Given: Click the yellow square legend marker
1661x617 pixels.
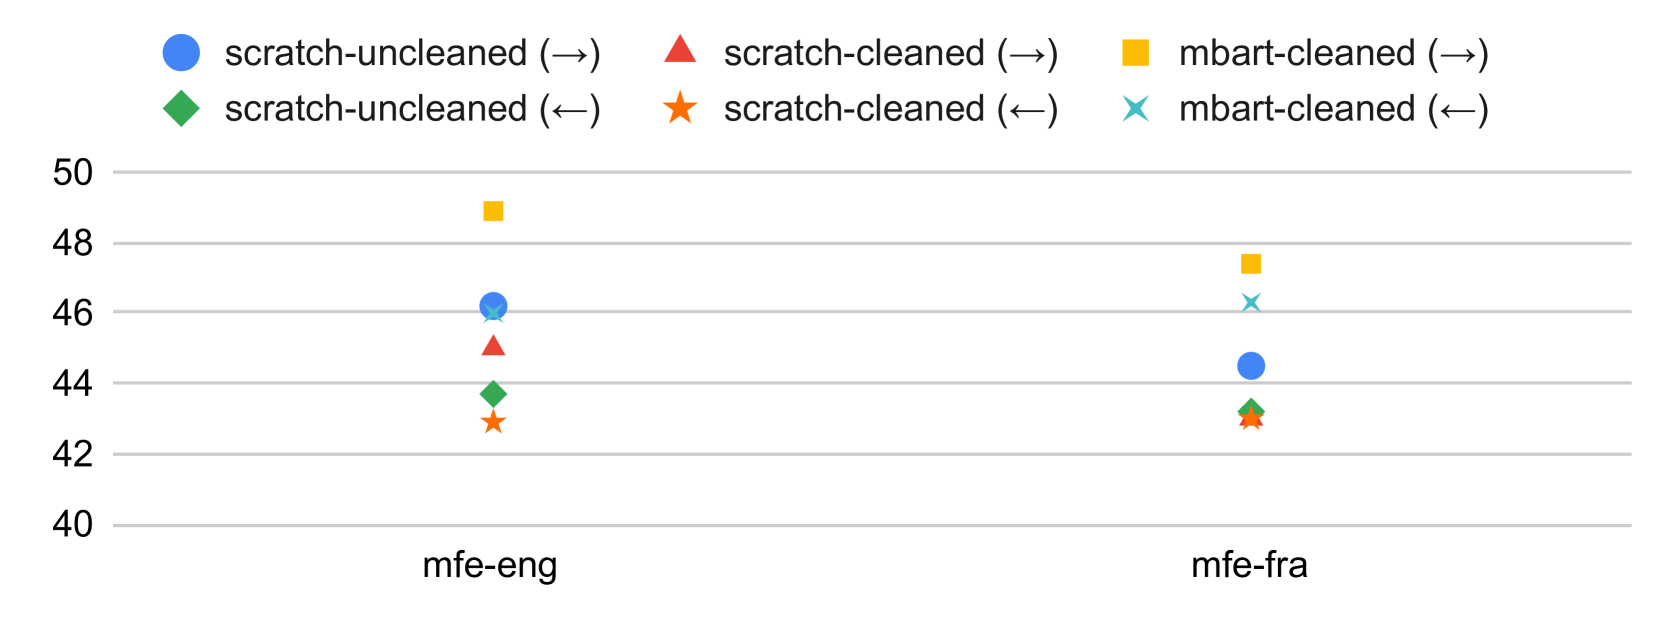Looking at the screenshot, I should click(x=1135, y=53).
